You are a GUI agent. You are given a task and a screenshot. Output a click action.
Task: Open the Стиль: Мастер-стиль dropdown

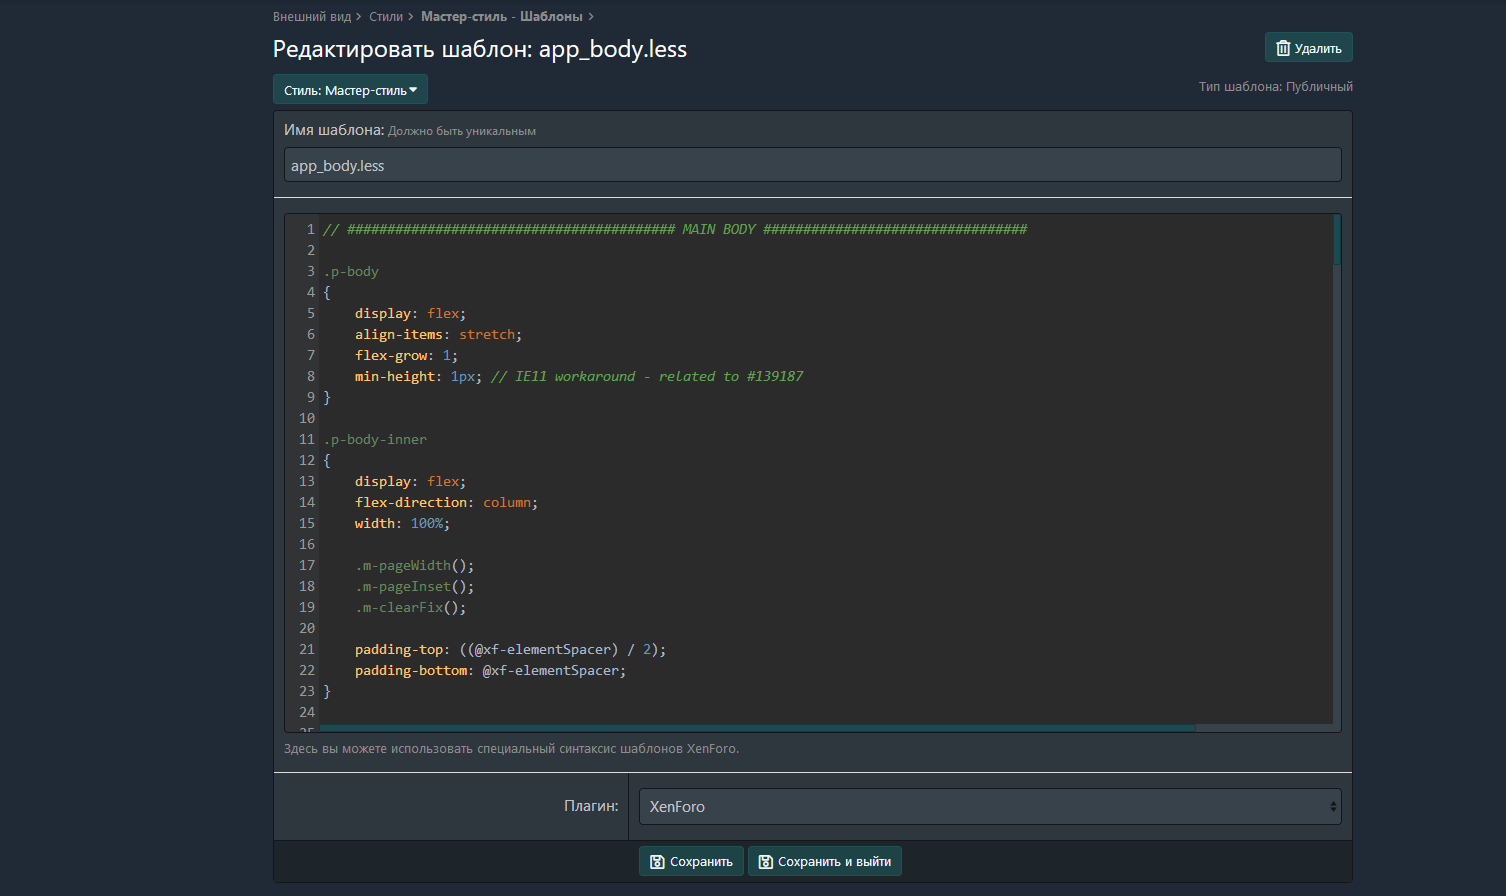[350, 90]
